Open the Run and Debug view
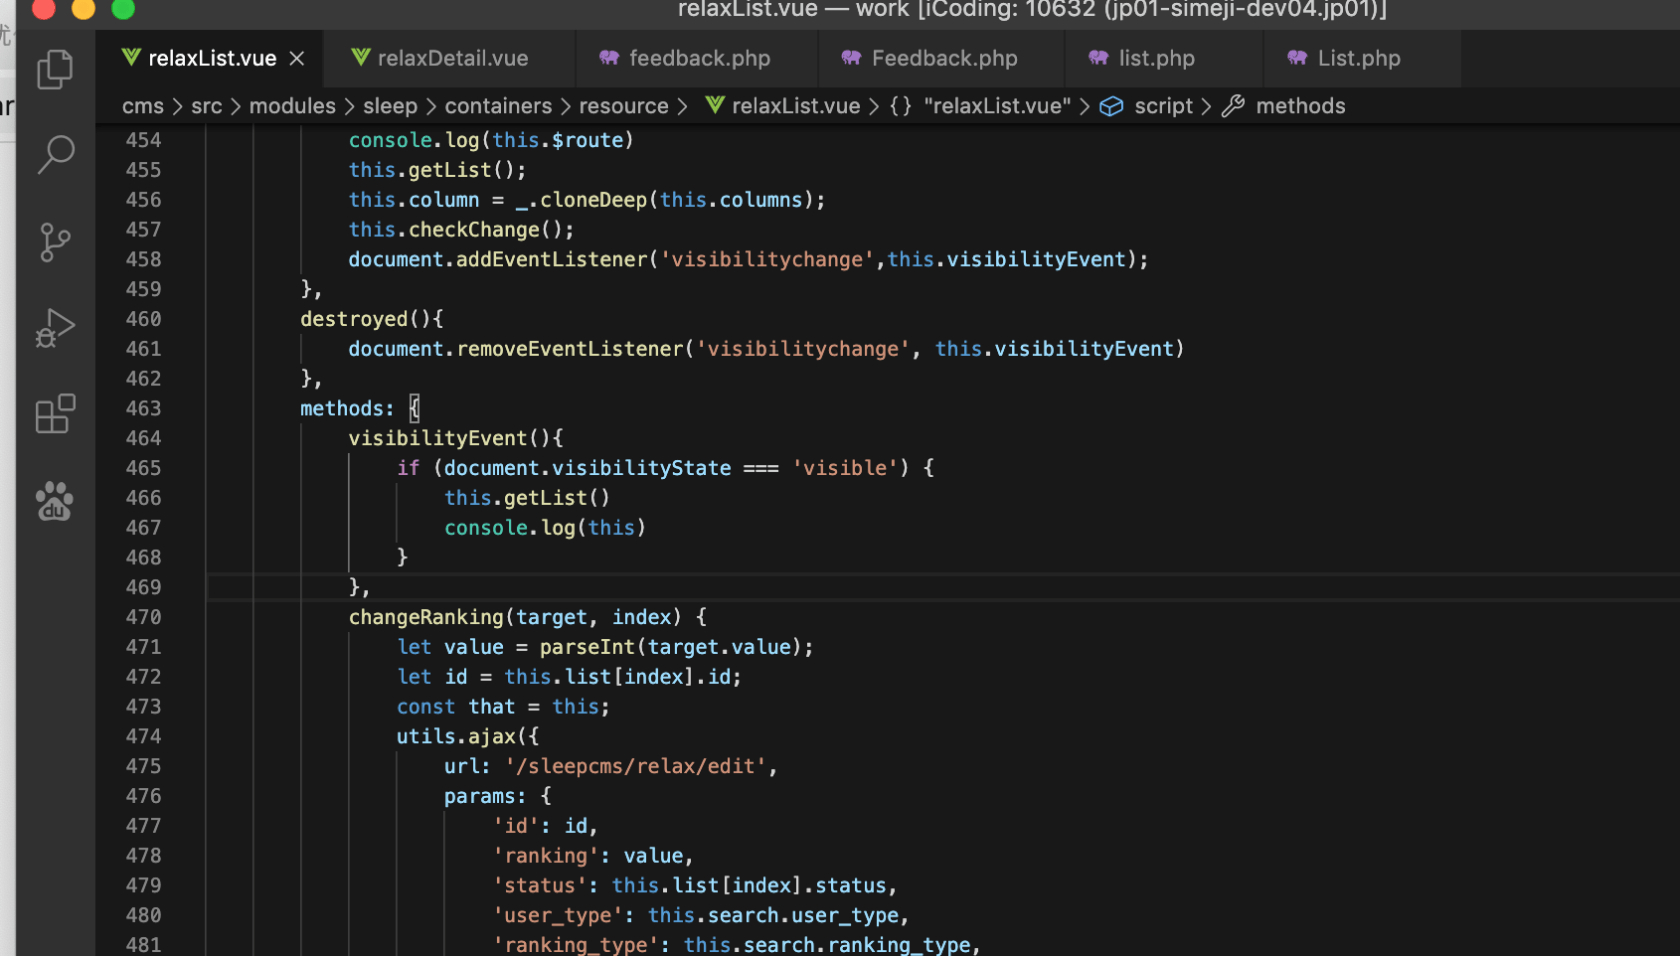1680x956 pixels. click(55, 328)
